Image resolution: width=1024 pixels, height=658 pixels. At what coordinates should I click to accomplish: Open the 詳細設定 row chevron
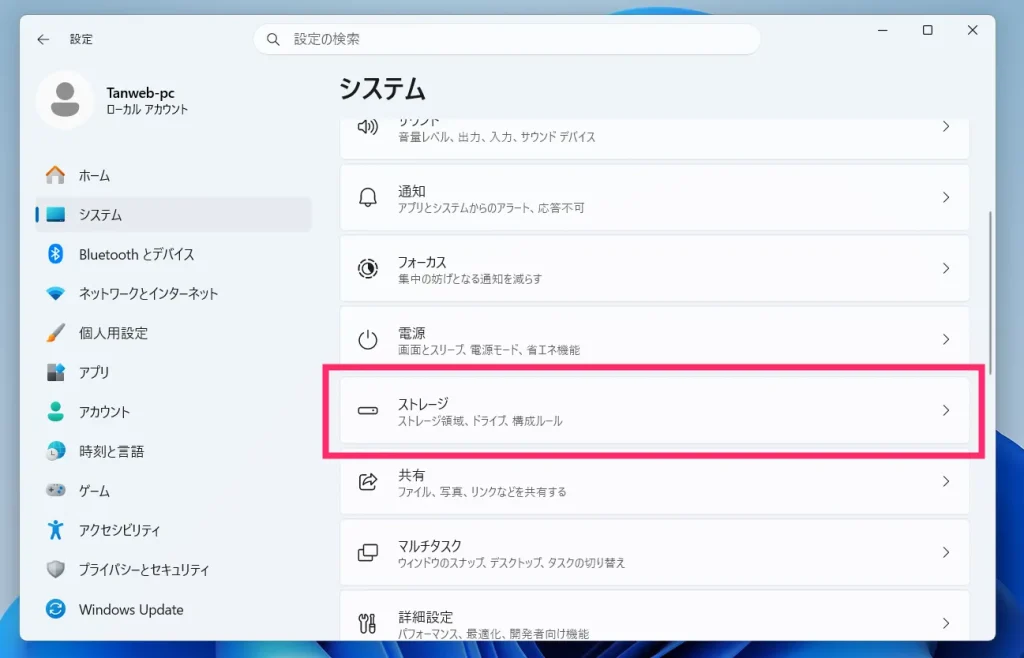pyautogui.click(x=946, y=623)
